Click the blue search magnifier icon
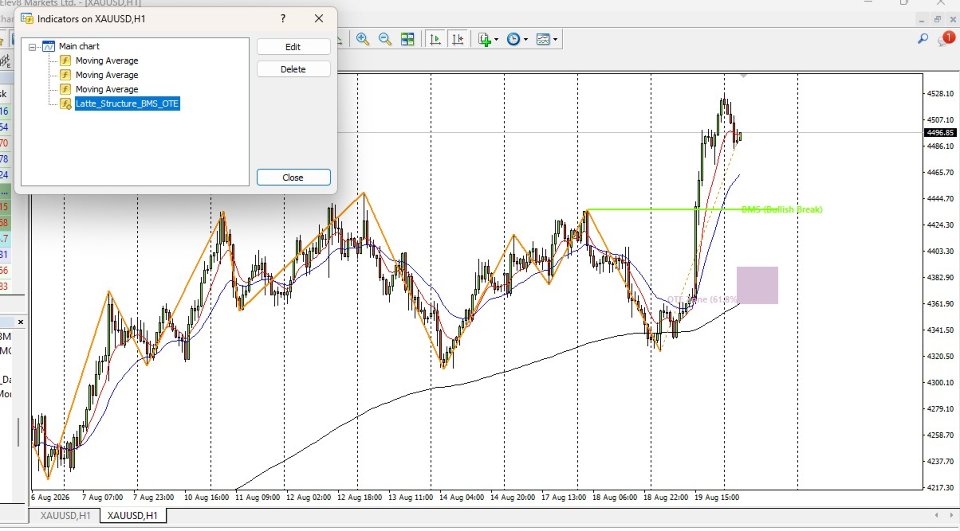 923,39
